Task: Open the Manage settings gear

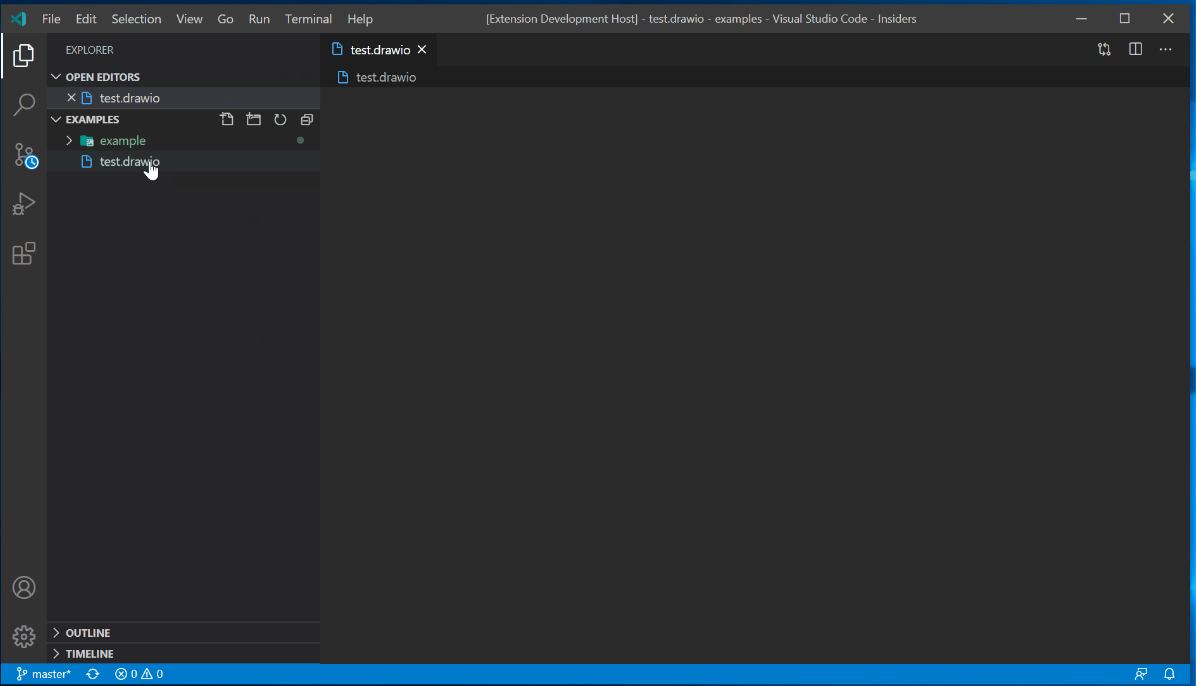Action: tap(24, 636)
